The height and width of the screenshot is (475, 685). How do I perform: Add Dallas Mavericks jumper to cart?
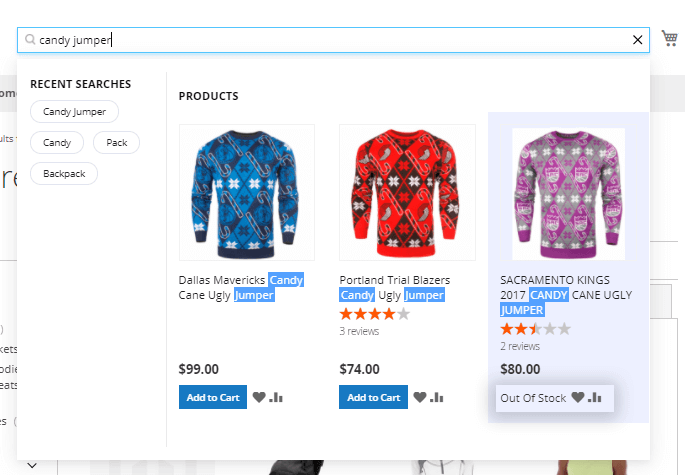(213, 397)
